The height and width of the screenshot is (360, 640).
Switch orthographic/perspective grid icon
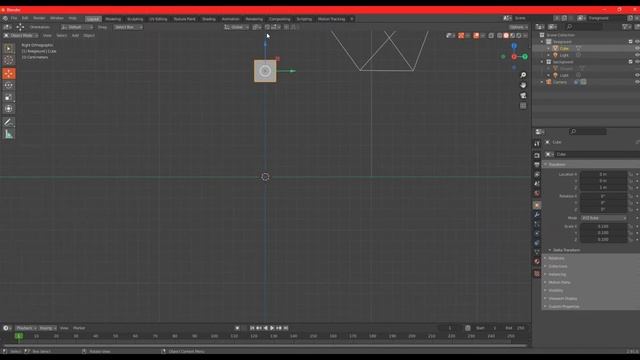pyautogui.click(x=523, y=106)
